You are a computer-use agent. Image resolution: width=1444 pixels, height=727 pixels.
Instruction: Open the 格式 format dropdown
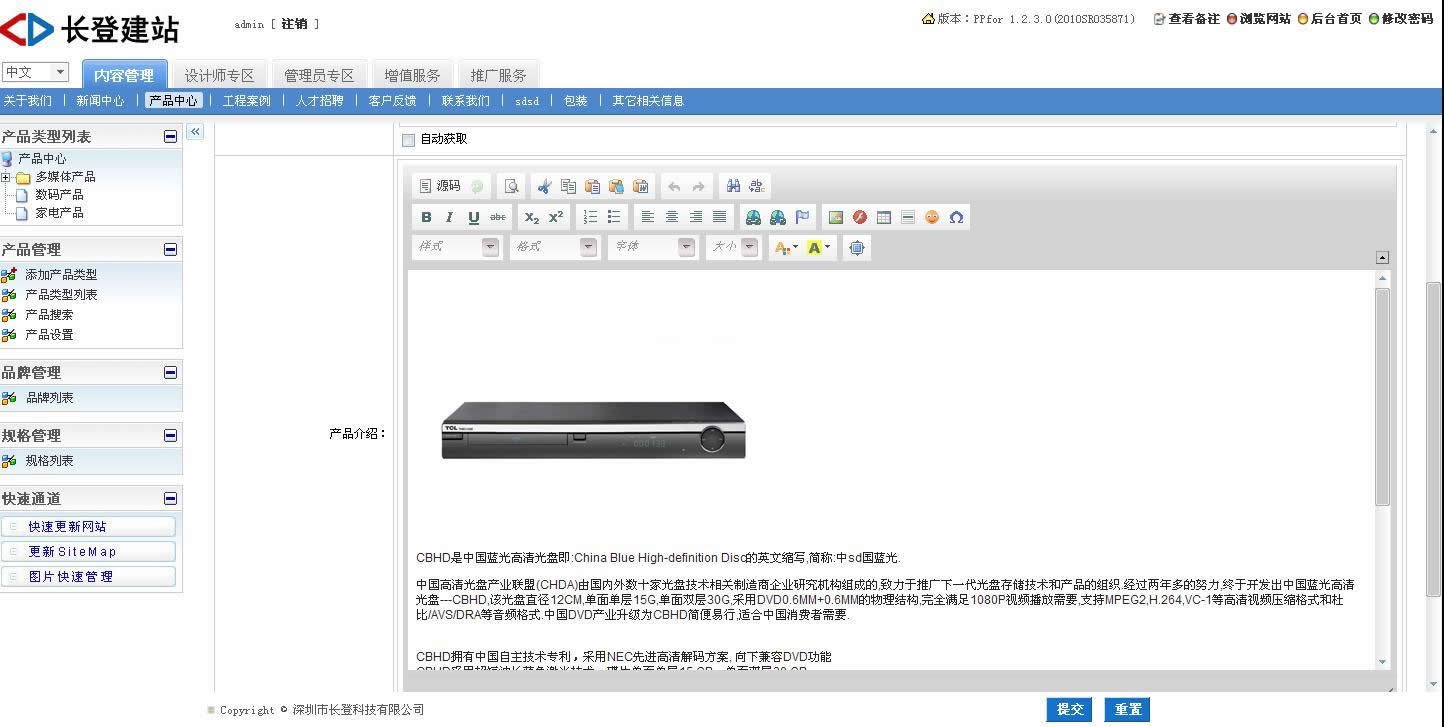555,247
